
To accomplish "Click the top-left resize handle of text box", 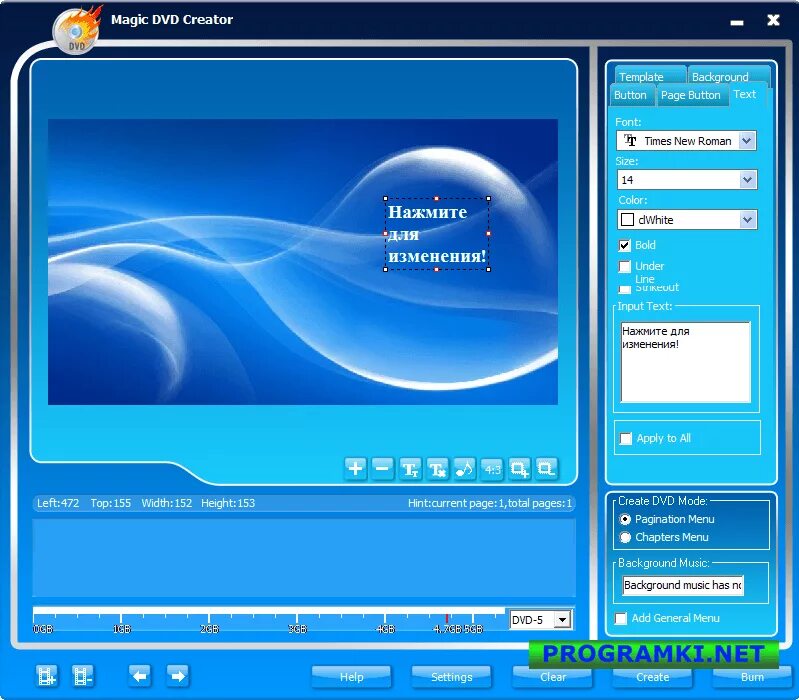I will (x=385, y=199).
